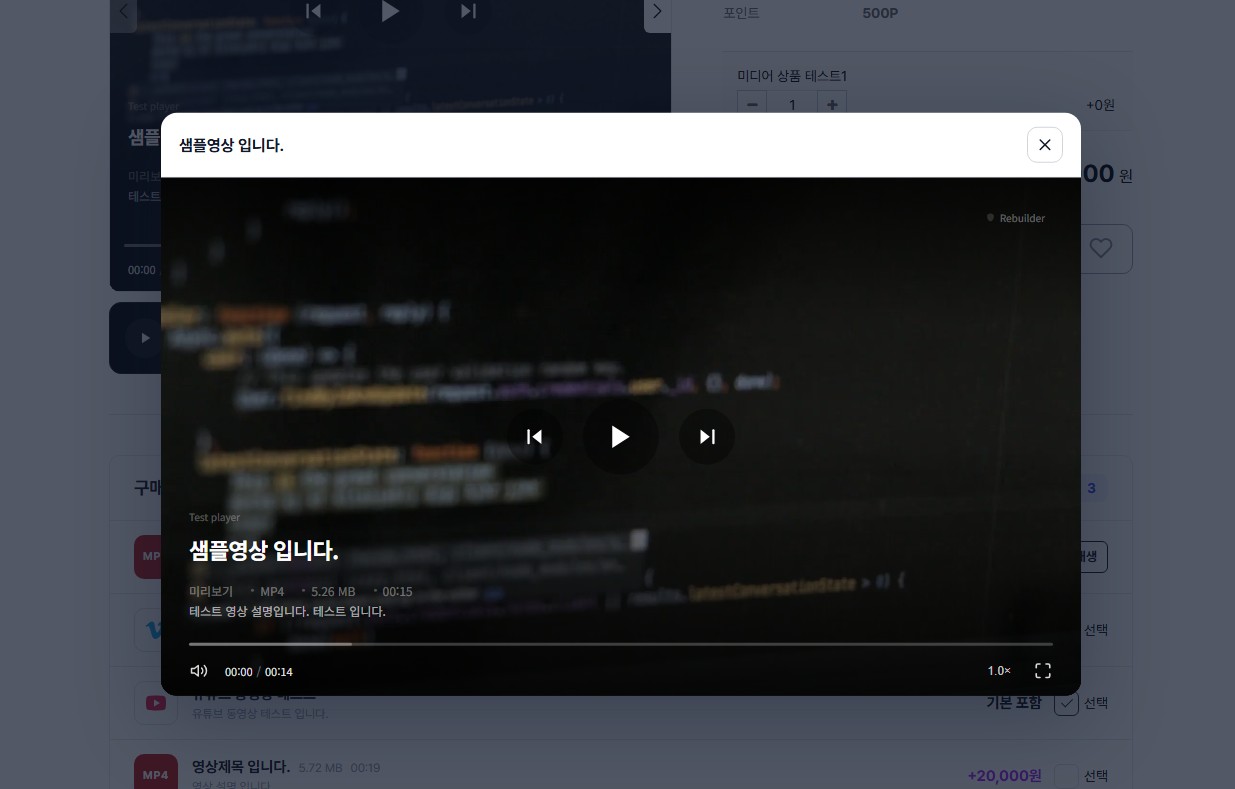Open the 1.0× playback speed selector
1235x789 pixels.
(x=999, y=671)
